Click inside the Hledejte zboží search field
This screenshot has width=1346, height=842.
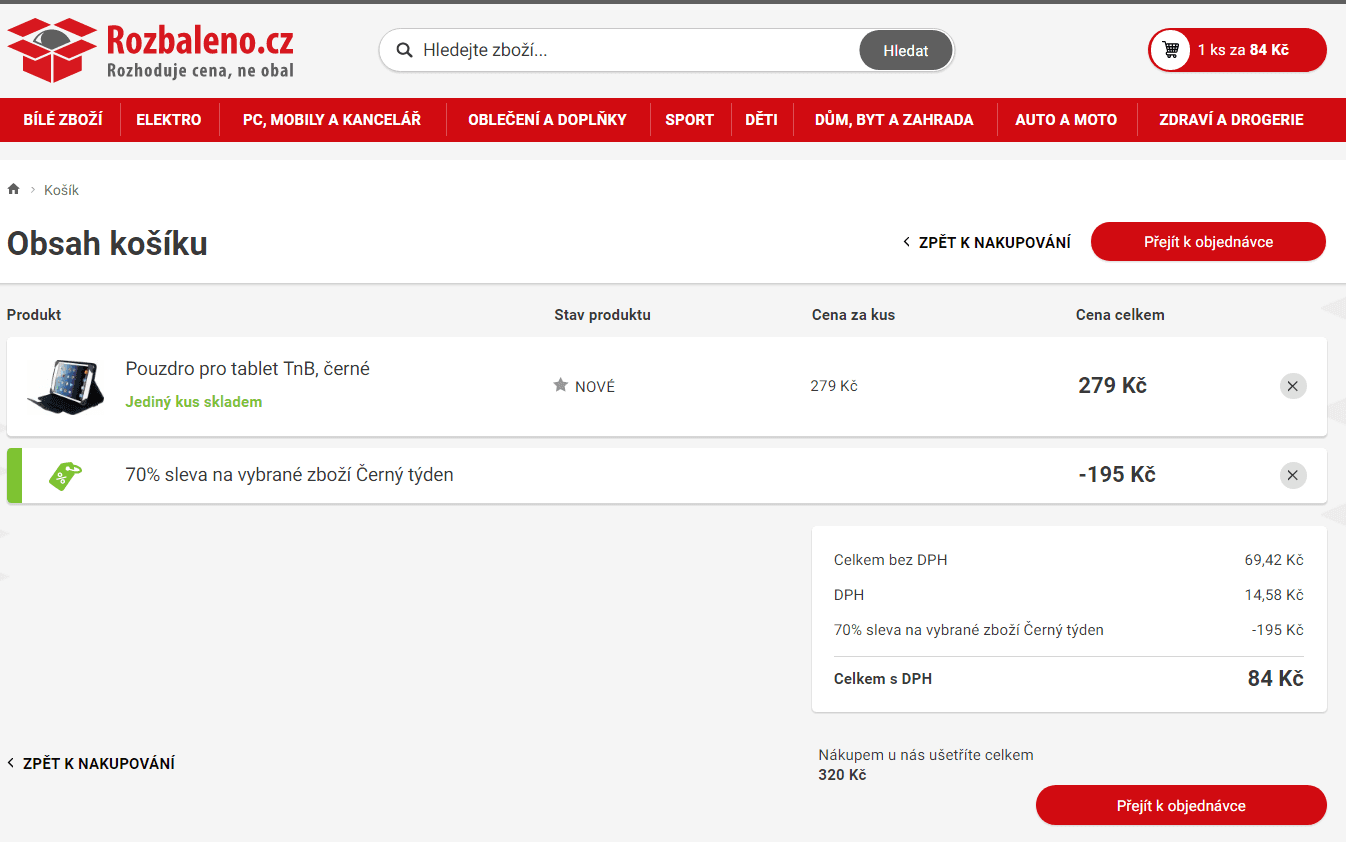600,50
